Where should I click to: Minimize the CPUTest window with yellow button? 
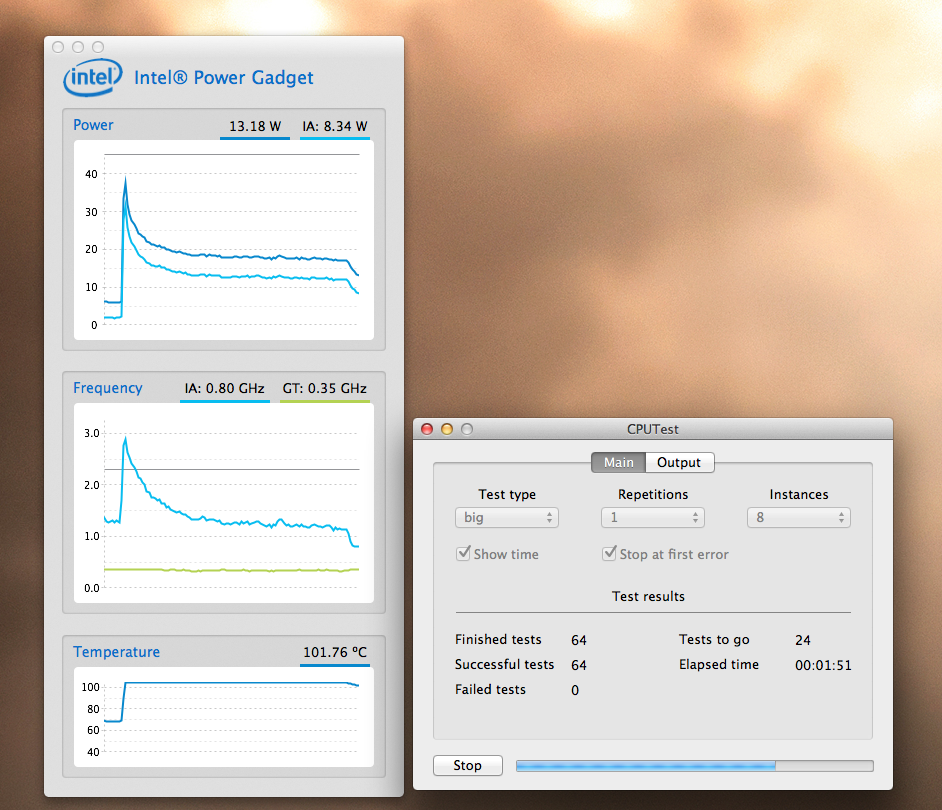pyautogui.click(x=447, y=429)
